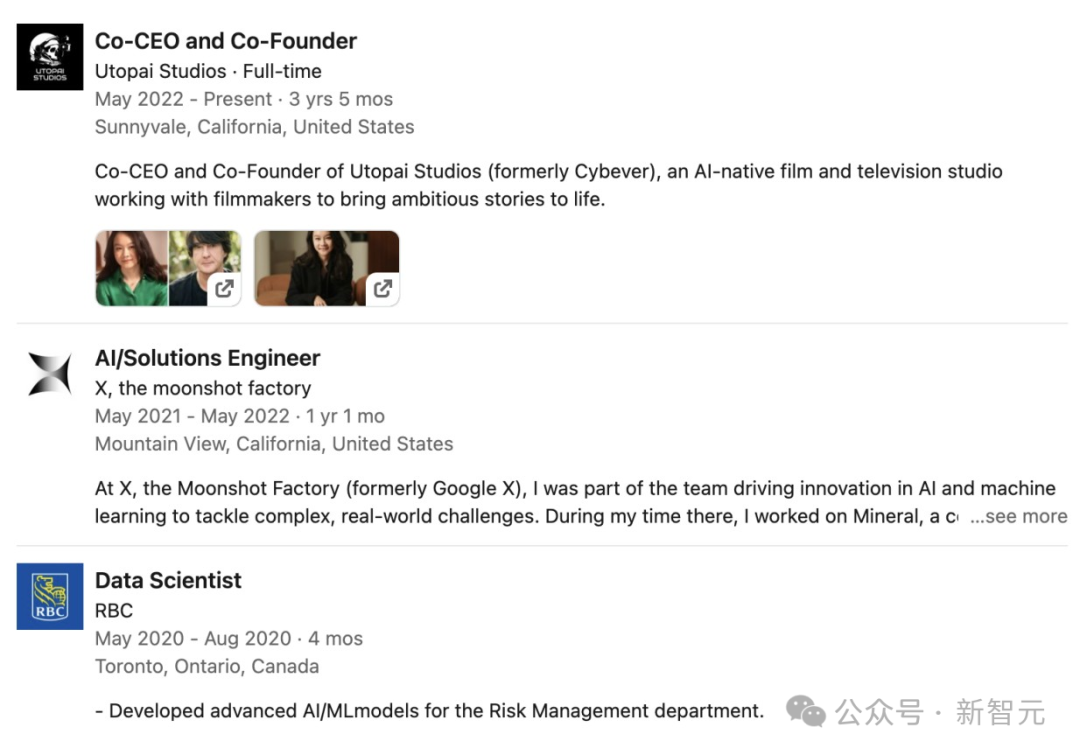The height and width of the screenshot is (755, 1080).
Task: Click the "Toronto, Ontario, Canada" location text
Action: pyautogui.click(x=207, y=666)
